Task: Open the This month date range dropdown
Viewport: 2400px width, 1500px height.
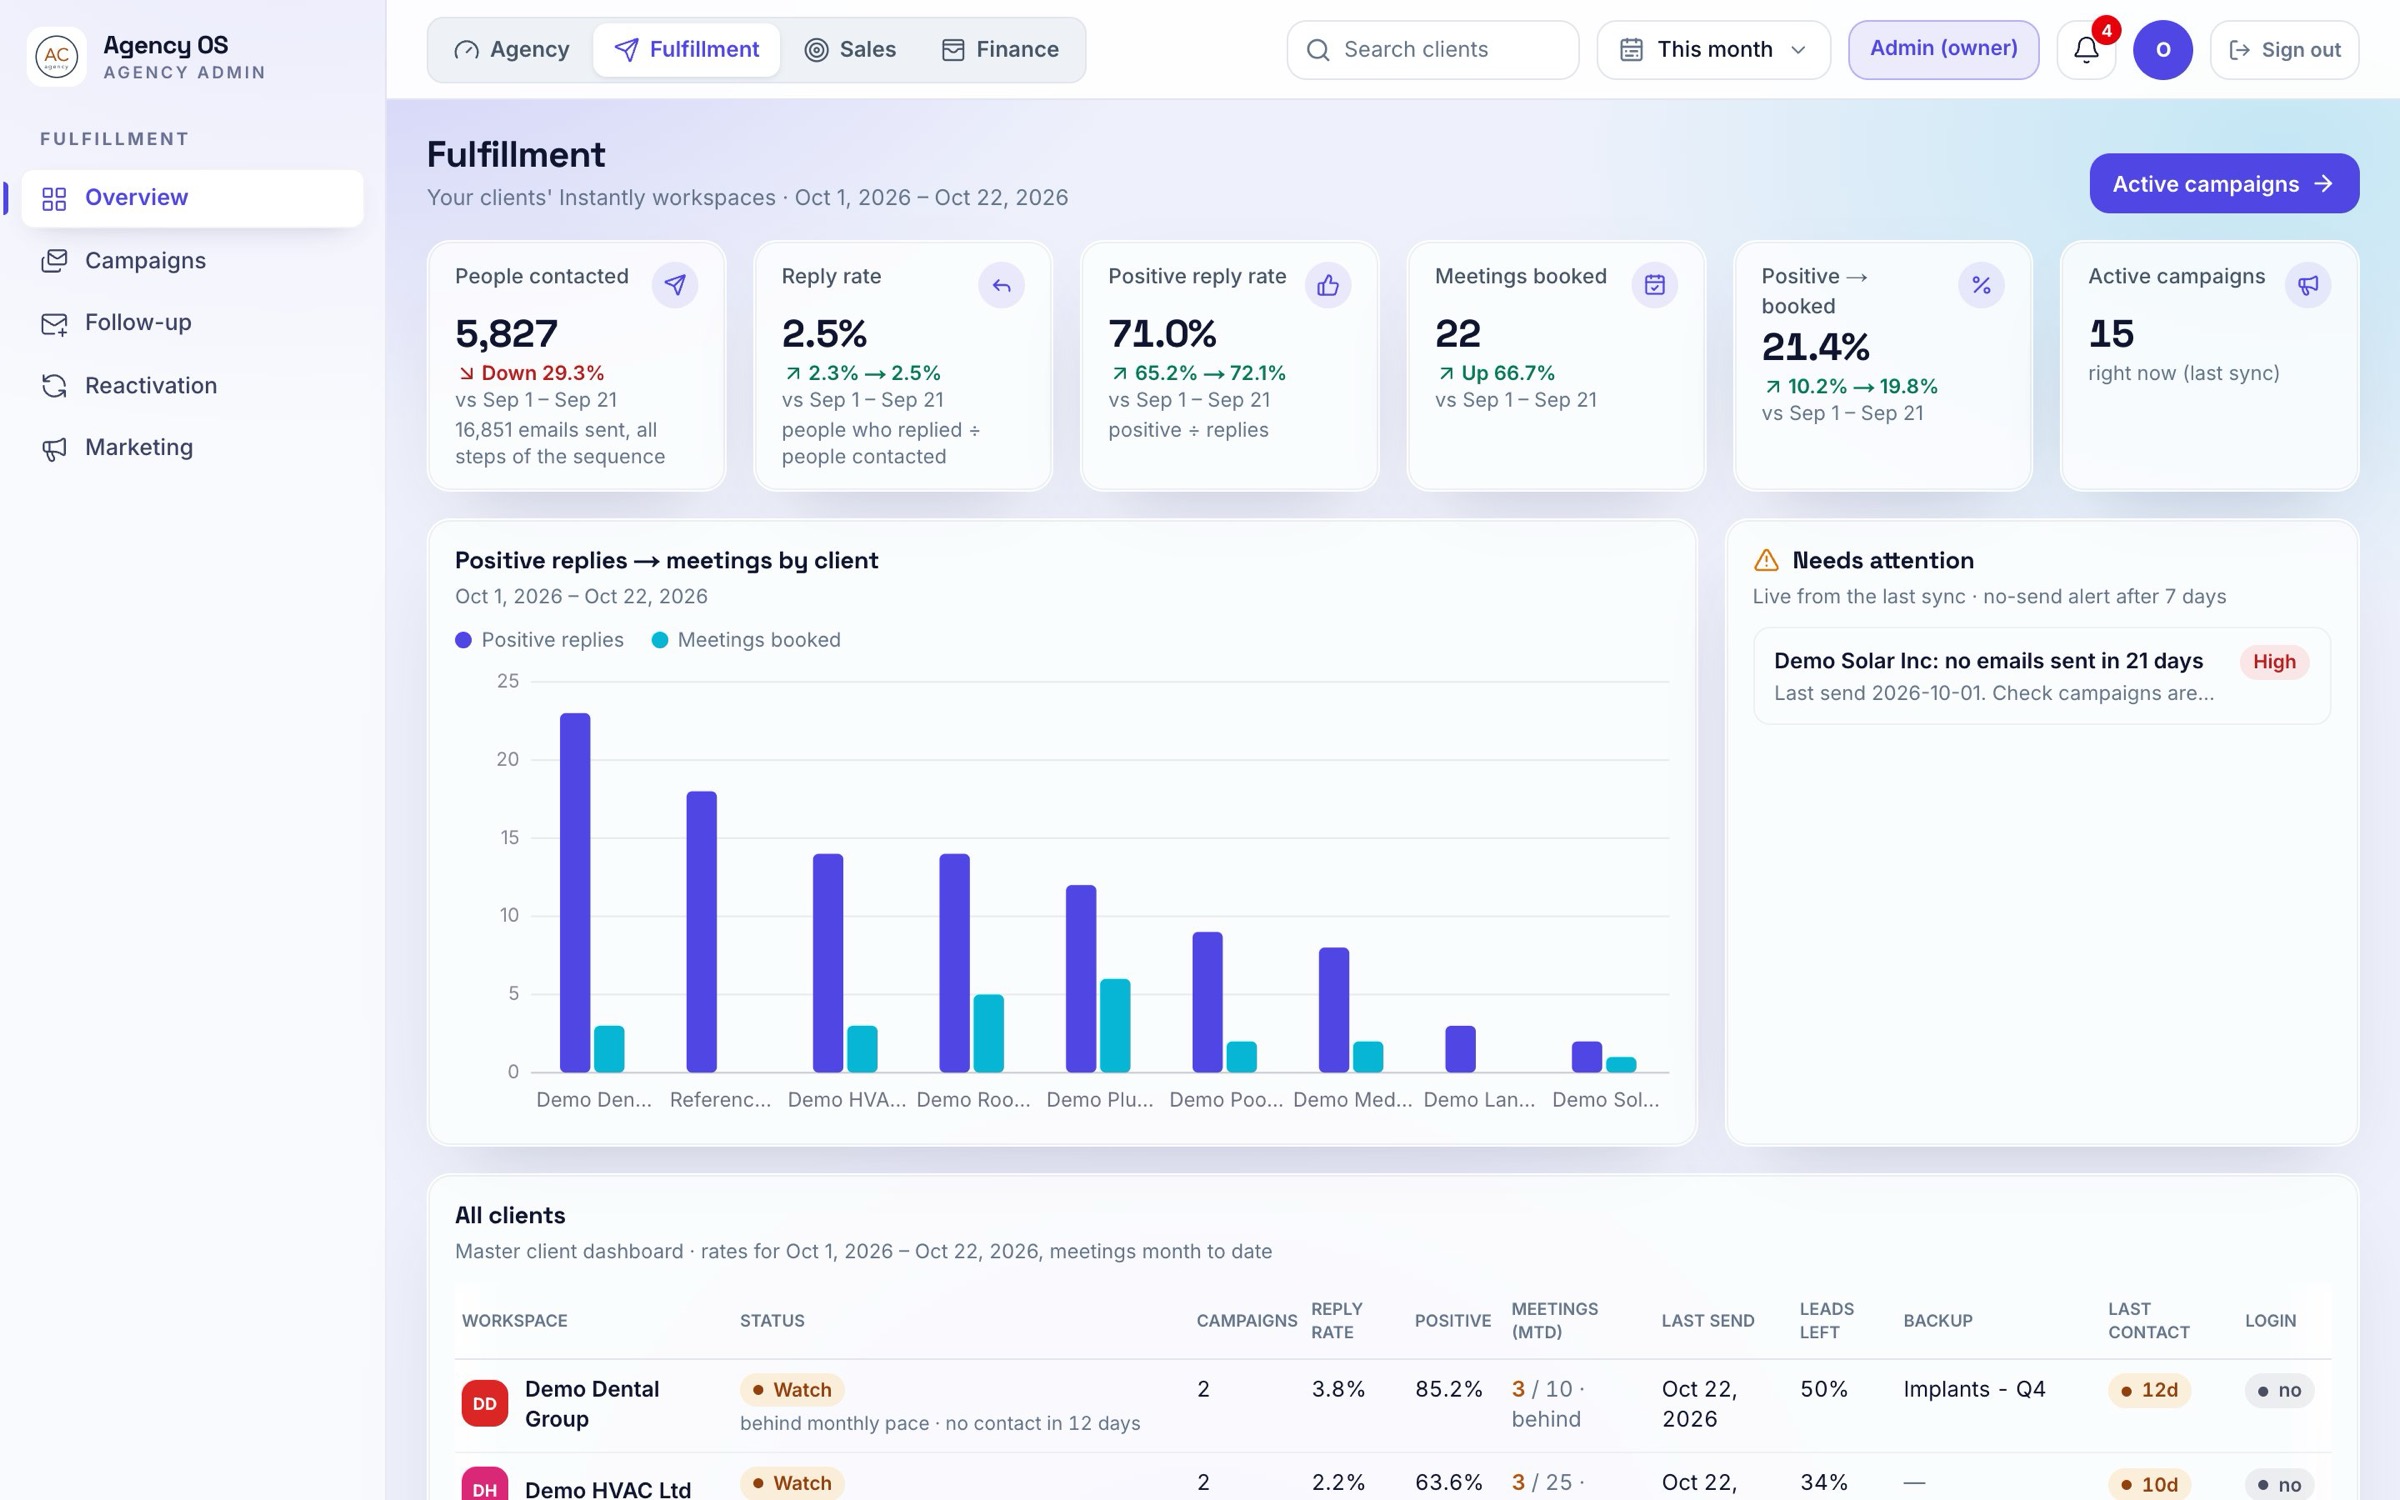Action: tap(1713, 50)
